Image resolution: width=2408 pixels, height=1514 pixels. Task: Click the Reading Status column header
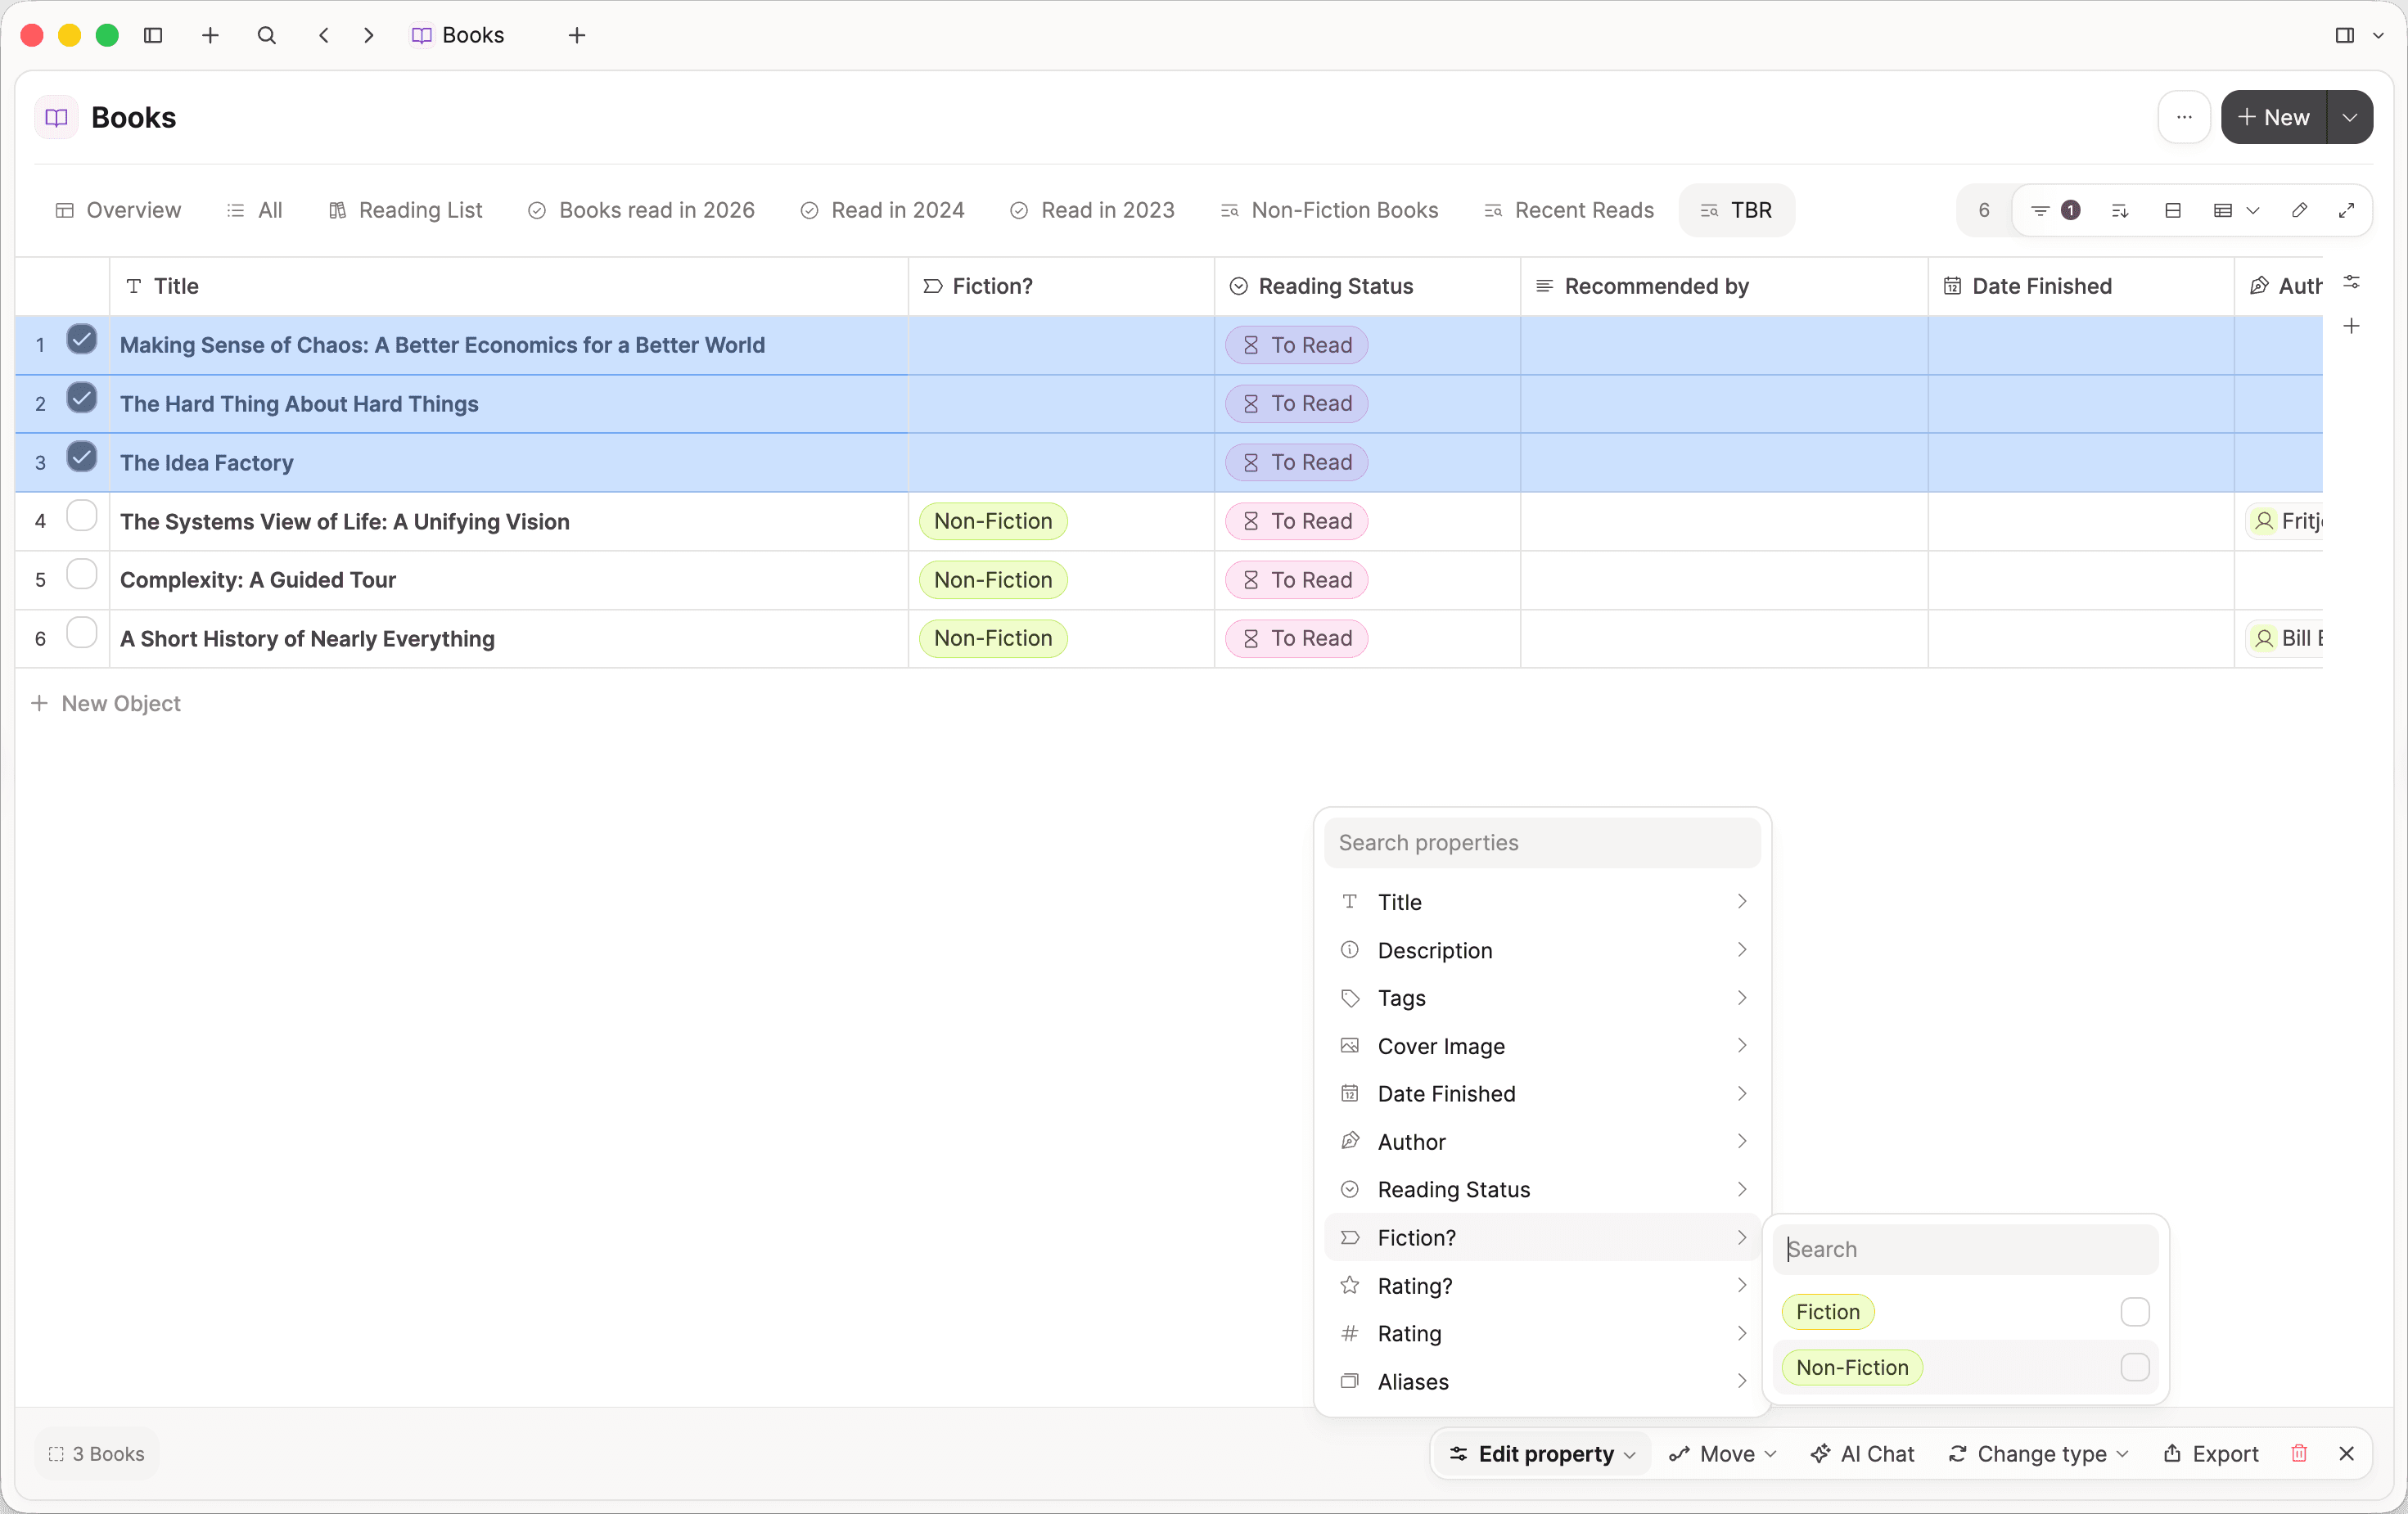pyautogui.click(x=1367, y=286)
